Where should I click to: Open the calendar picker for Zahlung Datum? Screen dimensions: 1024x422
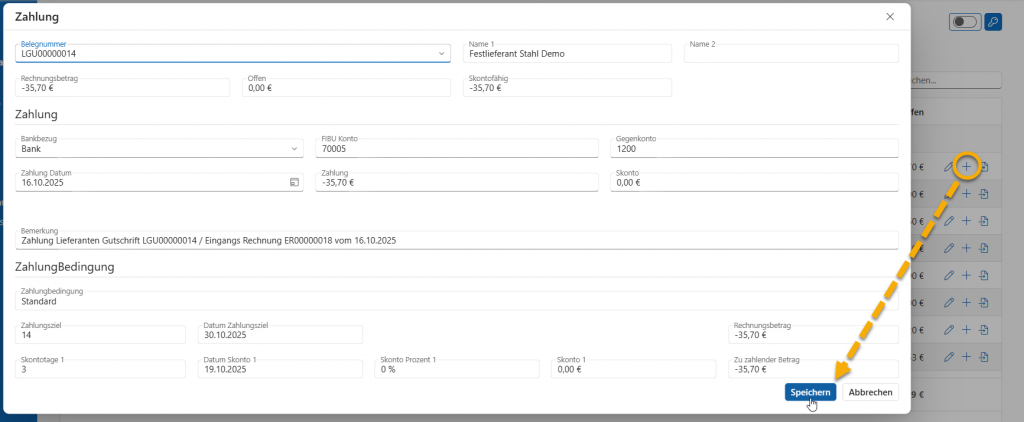point(294,182)
